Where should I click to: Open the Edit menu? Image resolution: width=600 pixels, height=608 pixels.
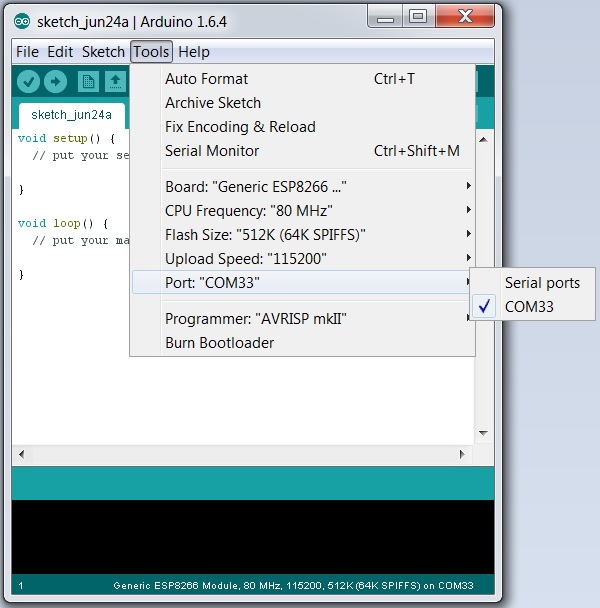(60, 52)
